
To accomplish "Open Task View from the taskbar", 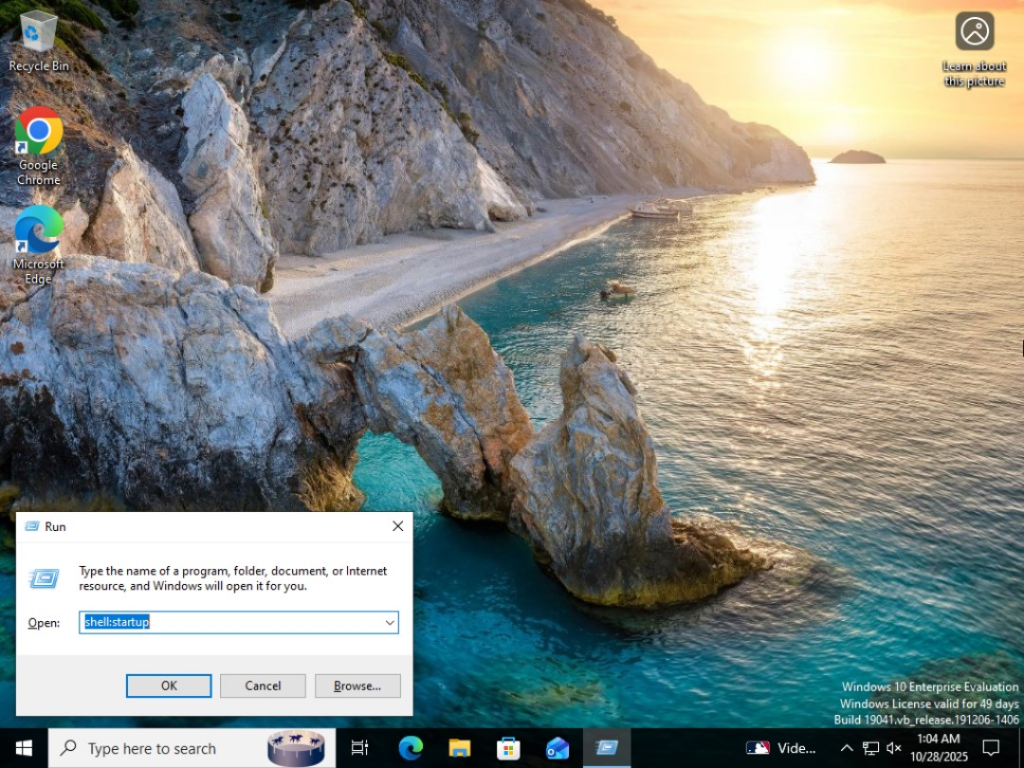I will [x=360, y=748].
